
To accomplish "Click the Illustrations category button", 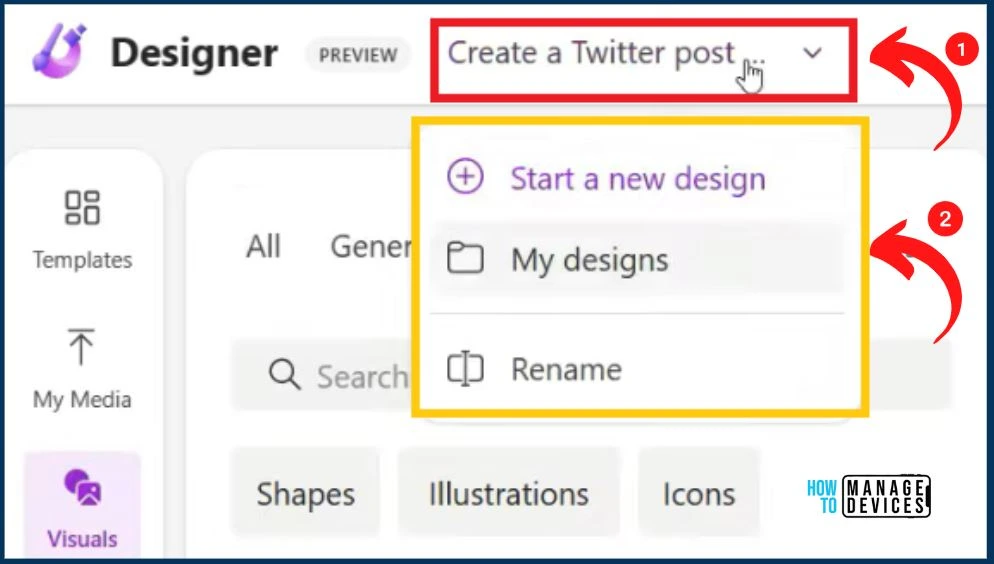I will click(x=508, y=494).
